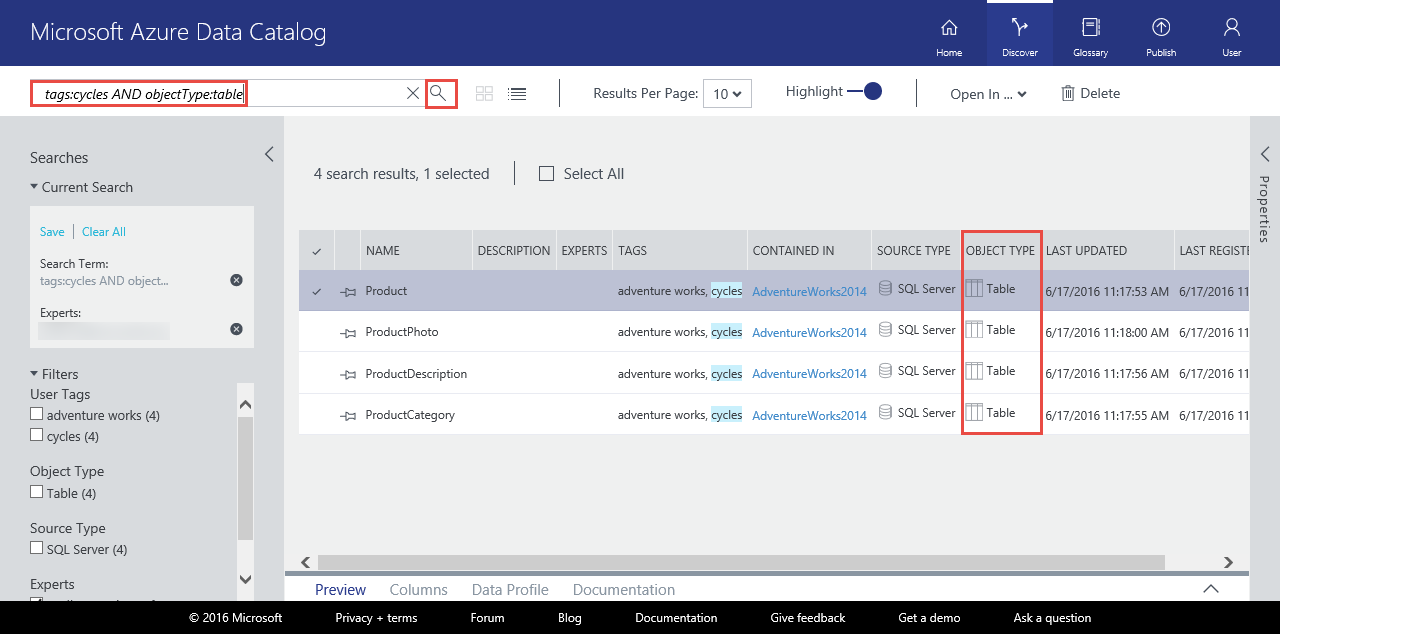Screen dimensions: 1406x634
Task: Click Table icon in ProductPhoto row
Action: [x=974, y=330]
